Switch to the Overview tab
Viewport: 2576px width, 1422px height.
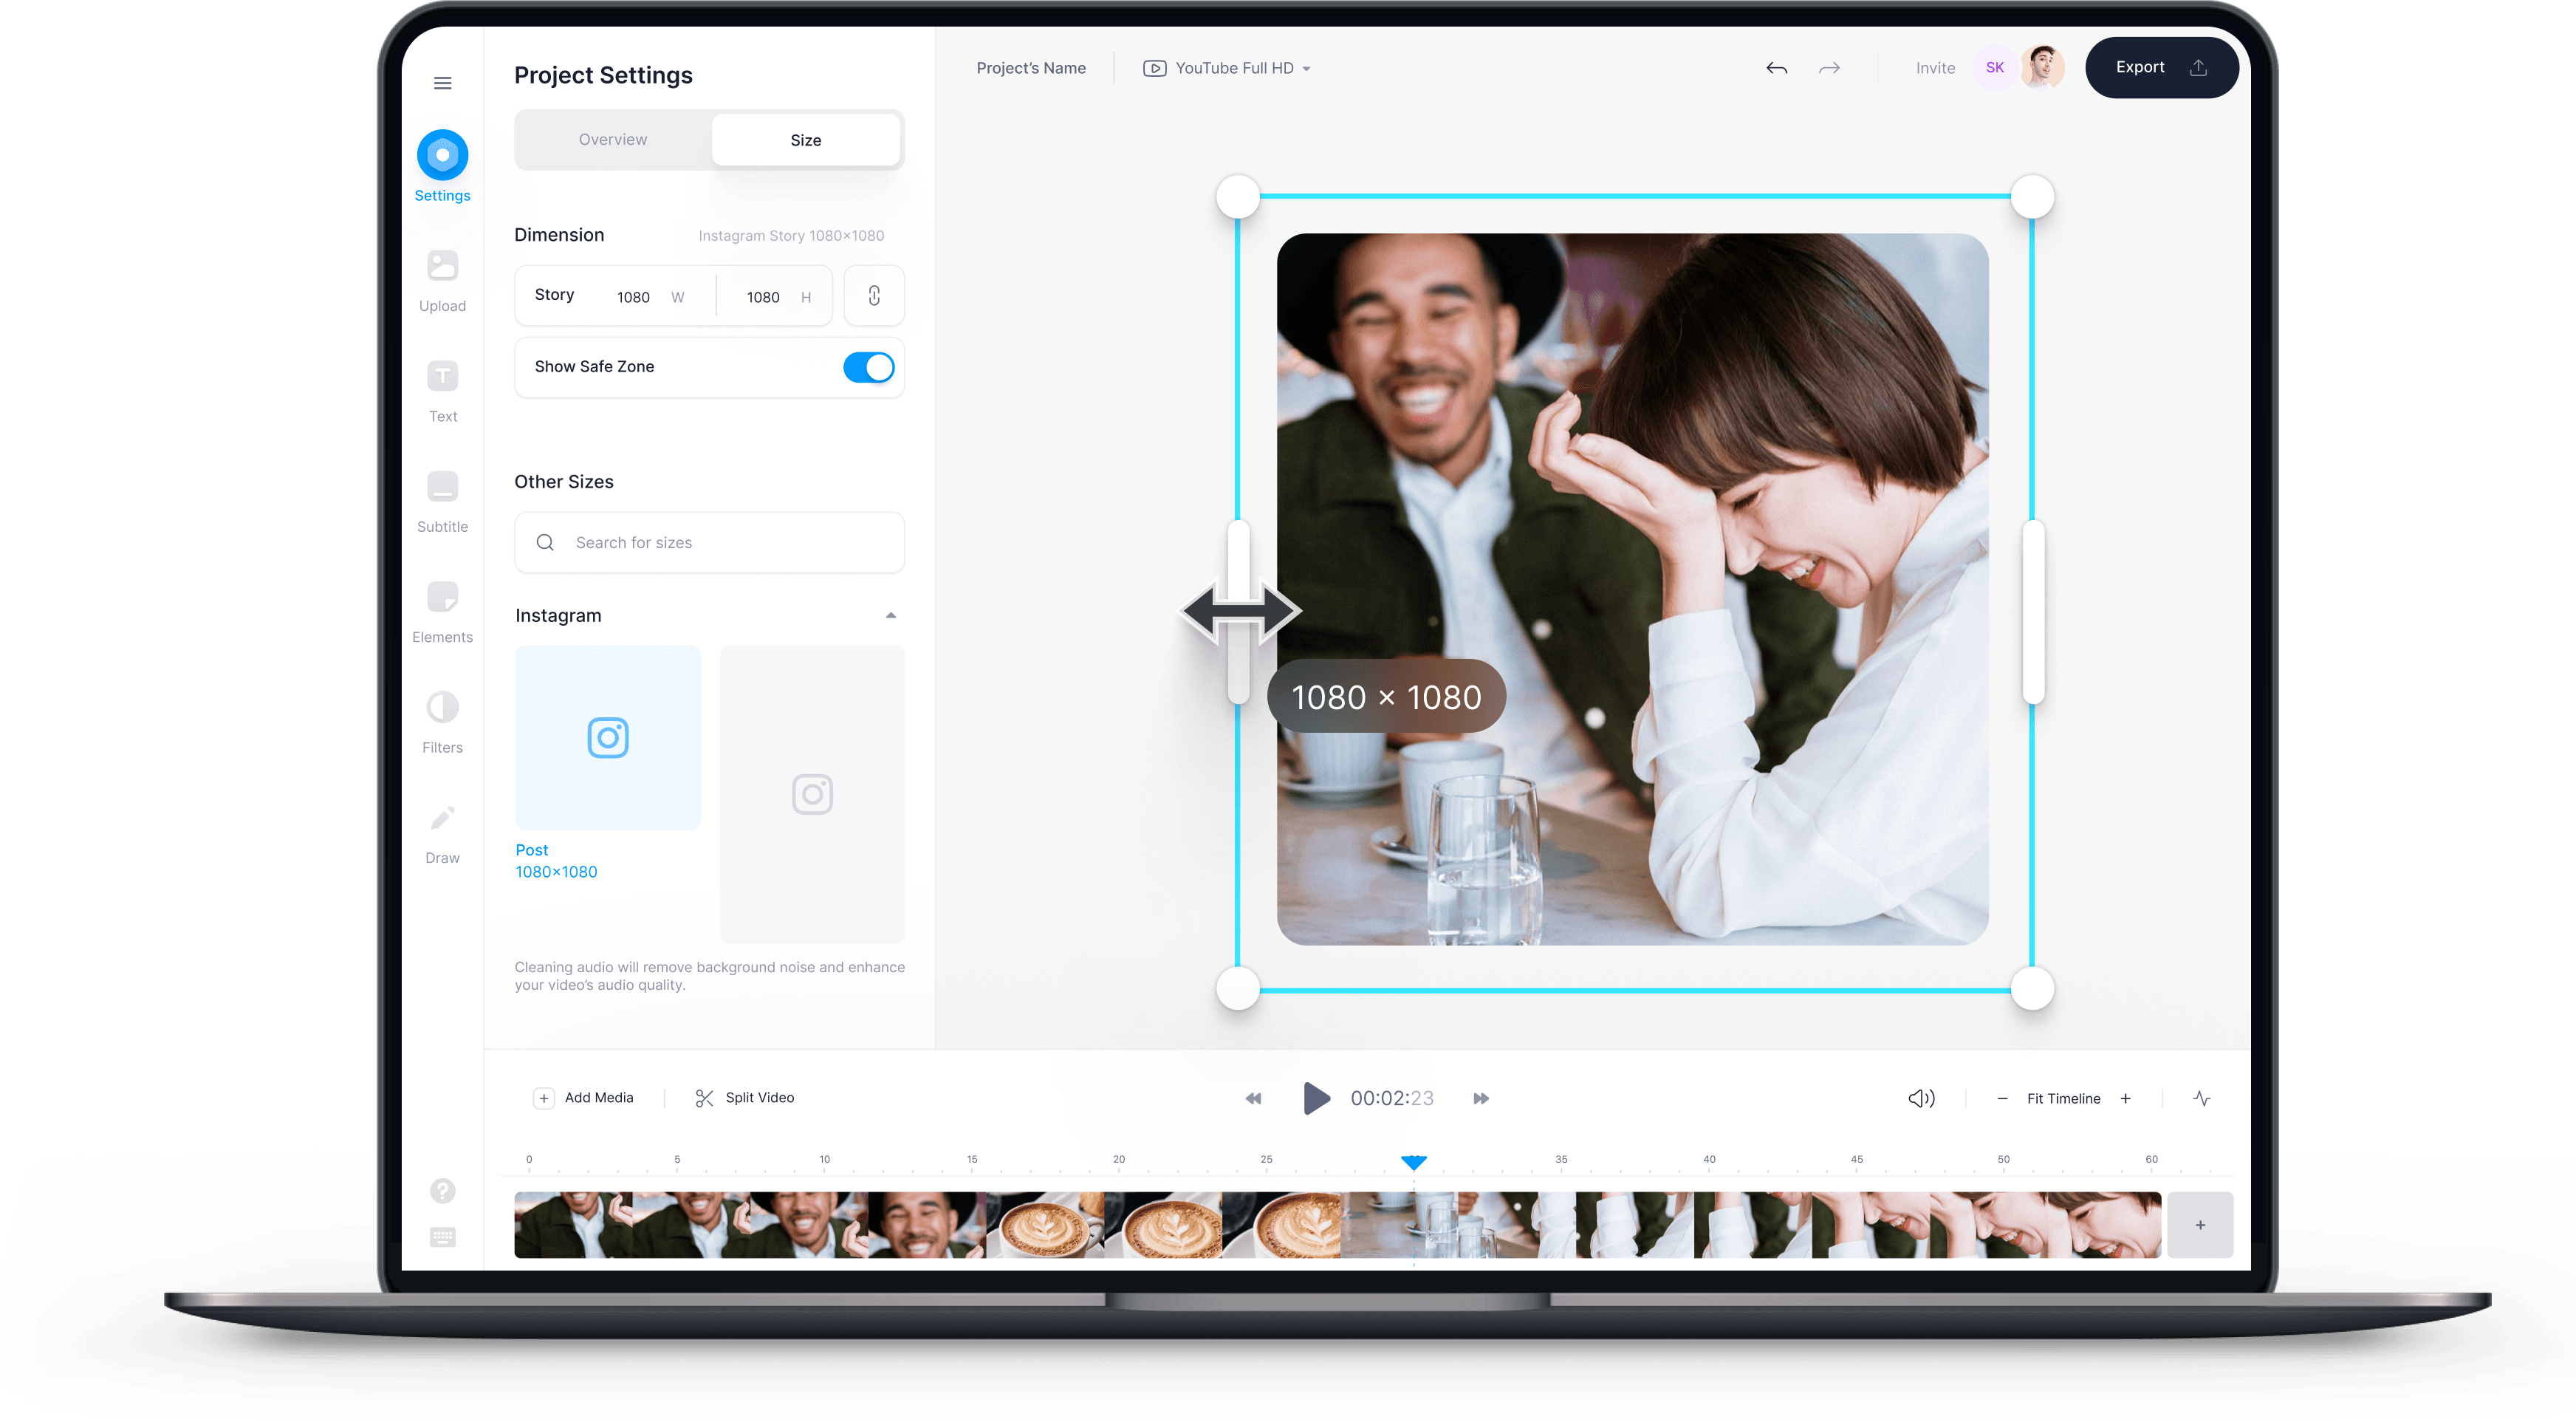(x=612, y=140)
